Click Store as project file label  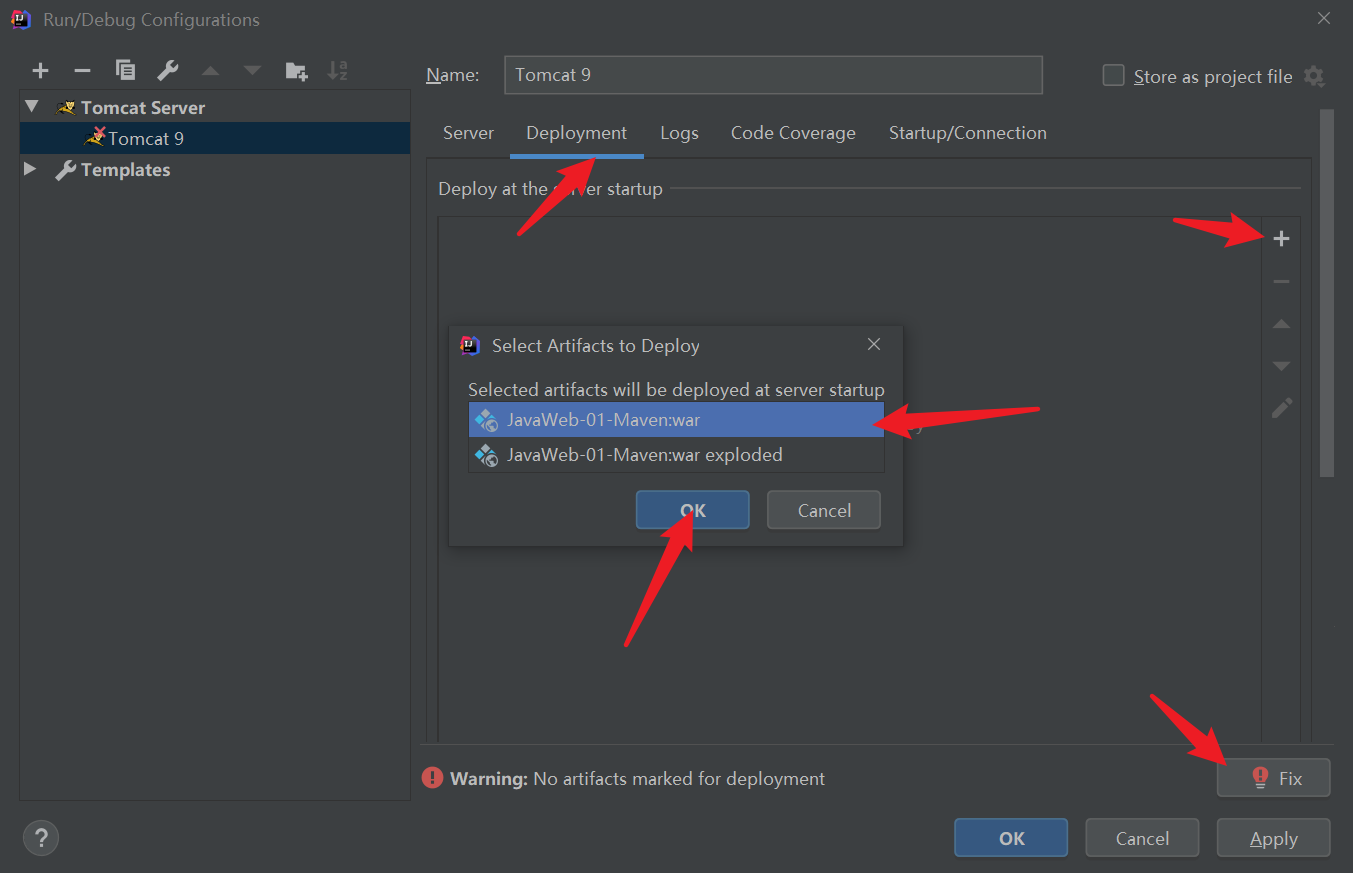[x=1213, y=76]
